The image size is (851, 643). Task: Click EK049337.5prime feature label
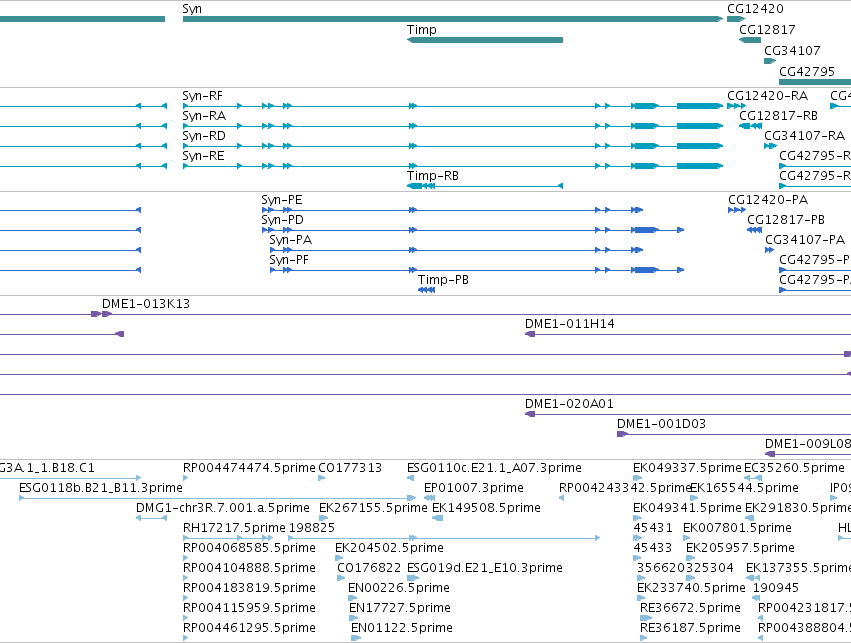coord(687,468)
